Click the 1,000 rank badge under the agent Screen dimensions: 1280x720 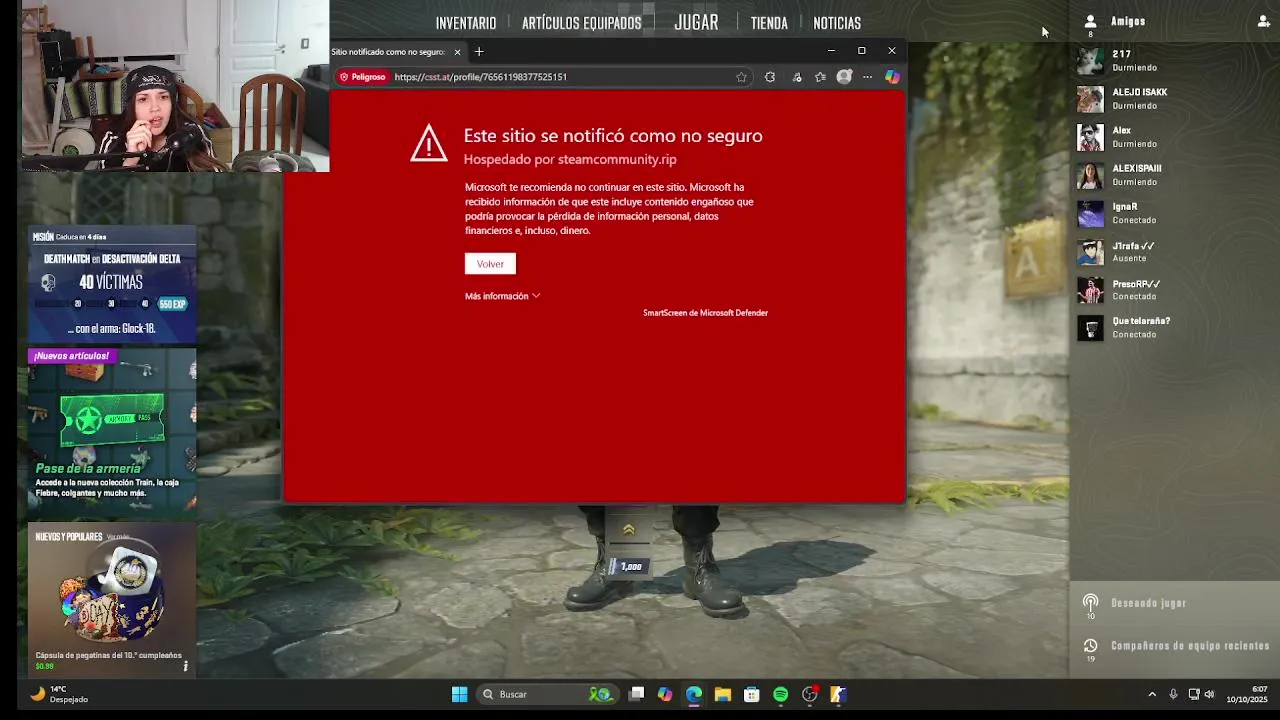(x=627, y=567)
